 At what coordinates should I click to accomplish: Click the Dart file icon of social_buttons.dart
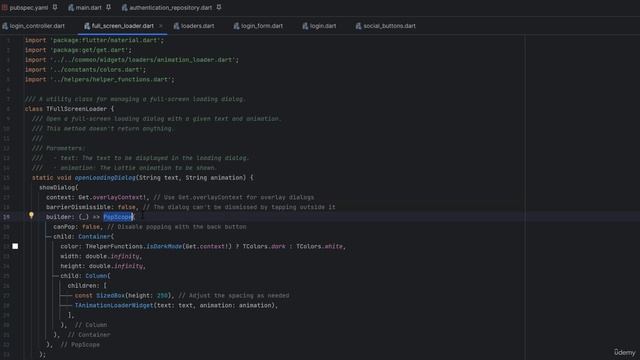coord(358,26)
